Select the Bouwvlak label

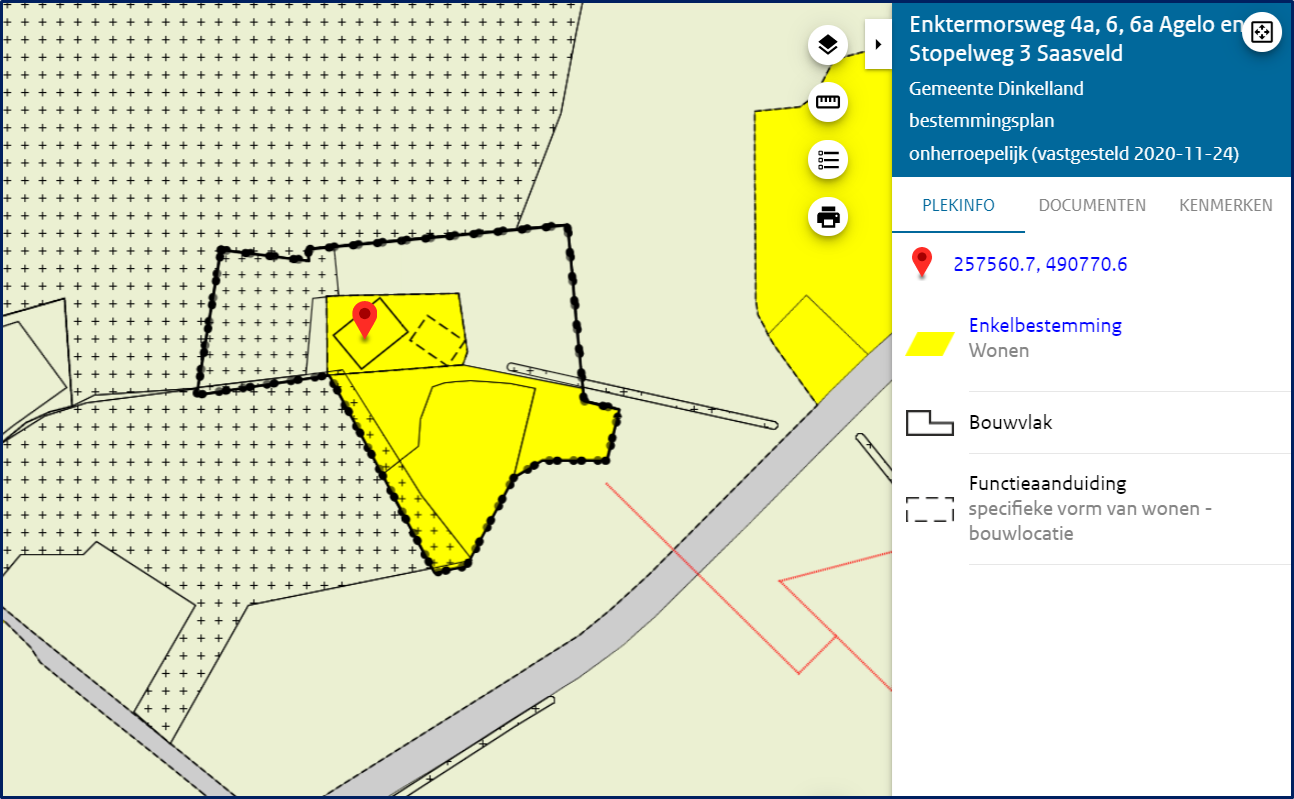1010,423
